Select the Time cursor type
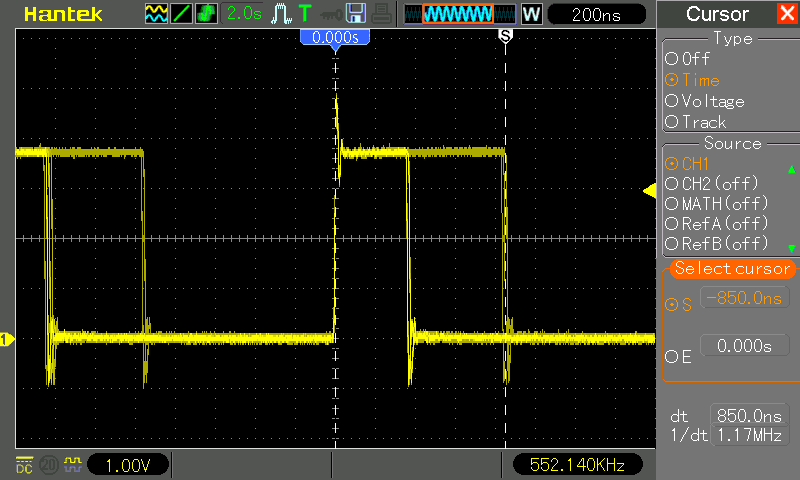 pyautogui.click(x=692, y=80)
